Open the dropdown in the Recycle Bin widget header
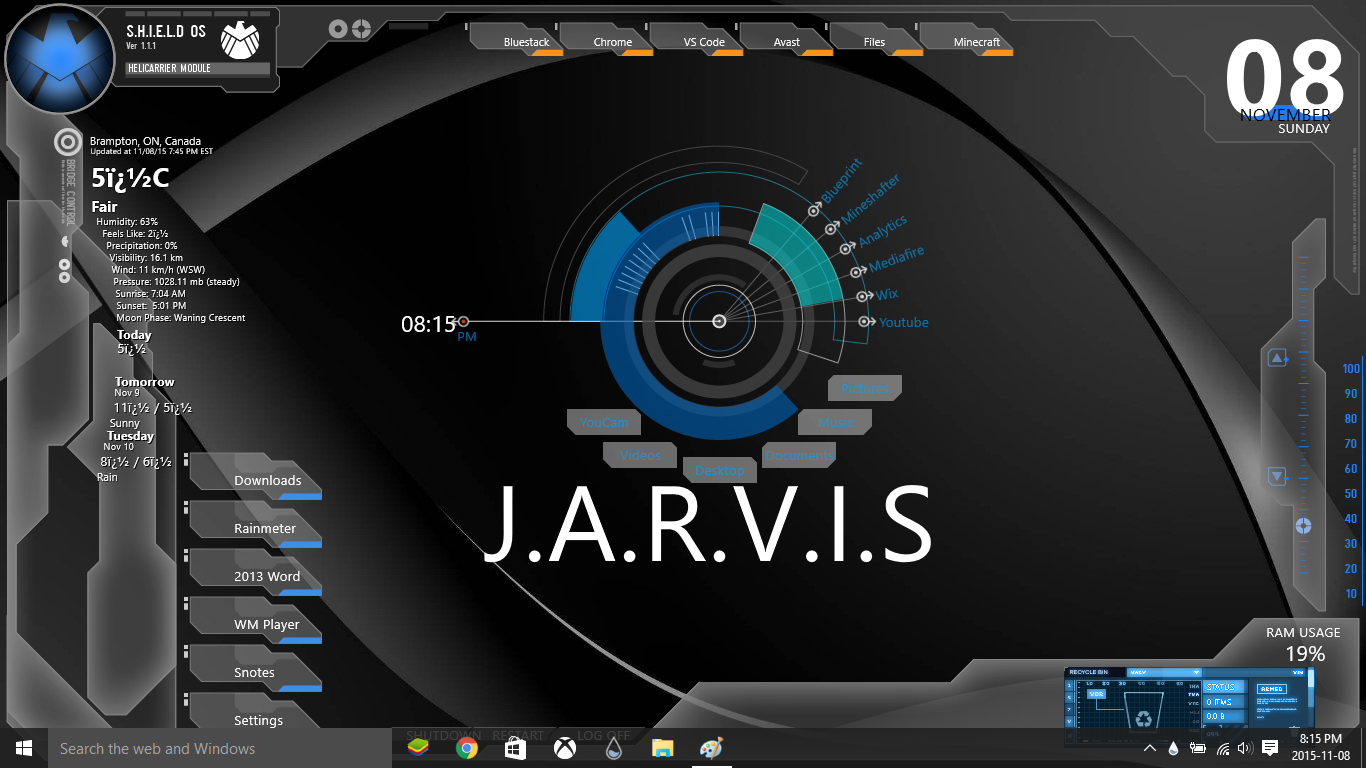Screen dimensions: 1366x768 click(1165, 672)
